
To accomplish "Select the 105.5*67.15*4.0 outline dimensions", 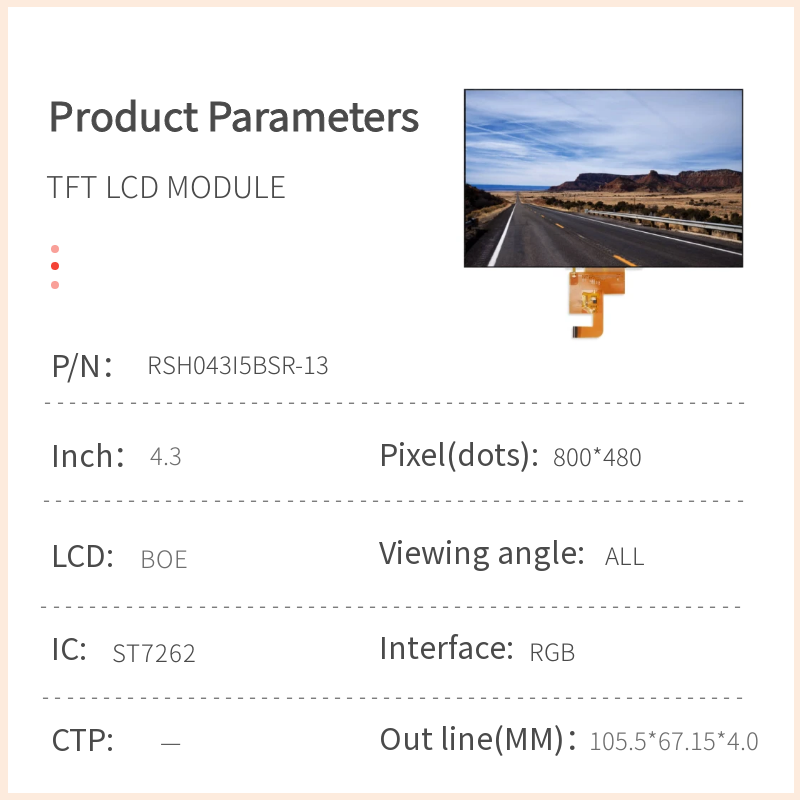I will coord(674,742).
